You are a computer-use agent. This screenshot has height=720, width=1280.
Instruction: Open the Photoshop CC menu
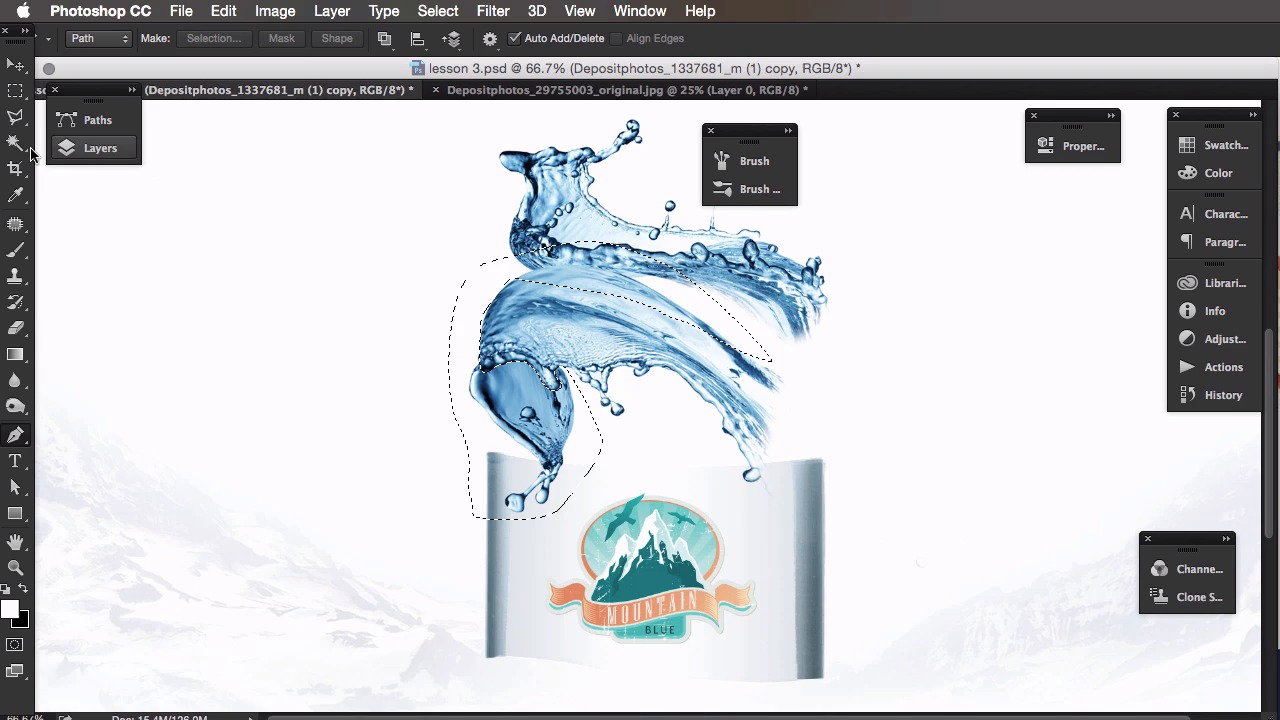click(100, 11)
